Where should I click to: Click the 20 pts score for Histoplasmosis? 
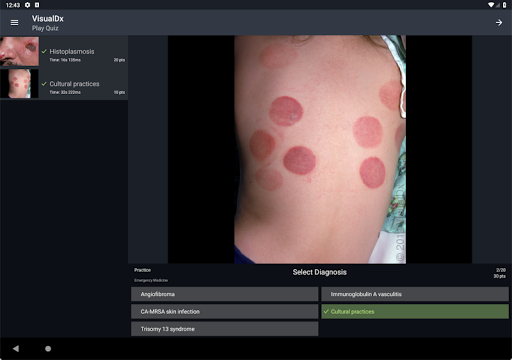click(119, 60)
